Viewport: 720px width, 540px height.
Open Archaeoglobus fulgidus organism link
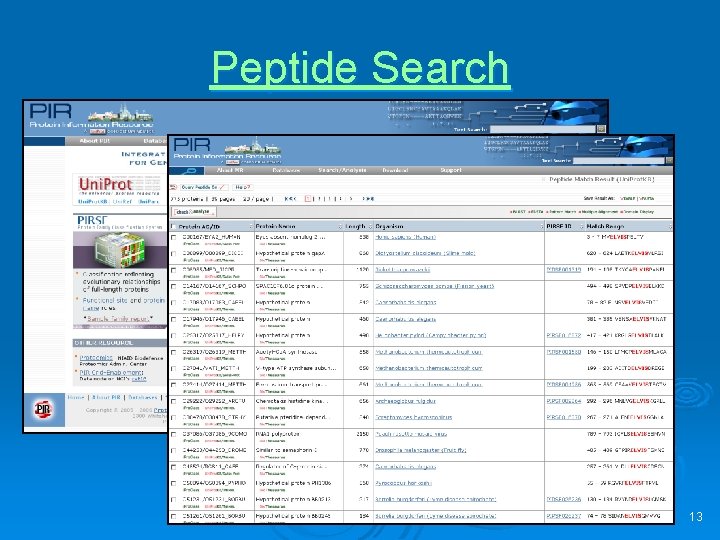click(x=405, y=401)
